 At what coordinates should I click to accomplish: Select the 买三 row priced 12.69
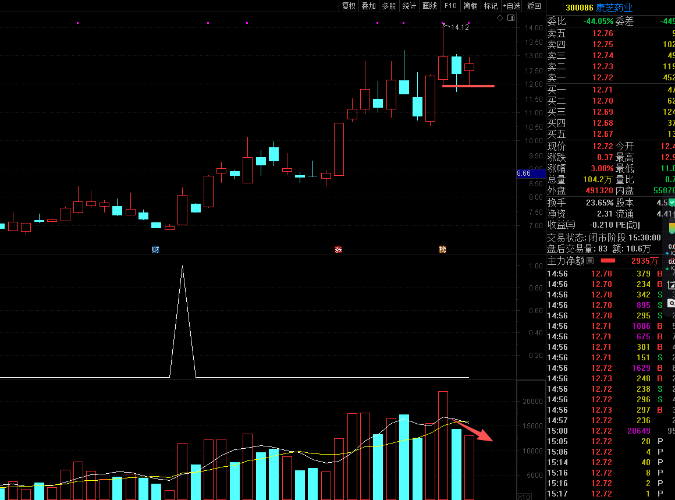coord(611,112)
